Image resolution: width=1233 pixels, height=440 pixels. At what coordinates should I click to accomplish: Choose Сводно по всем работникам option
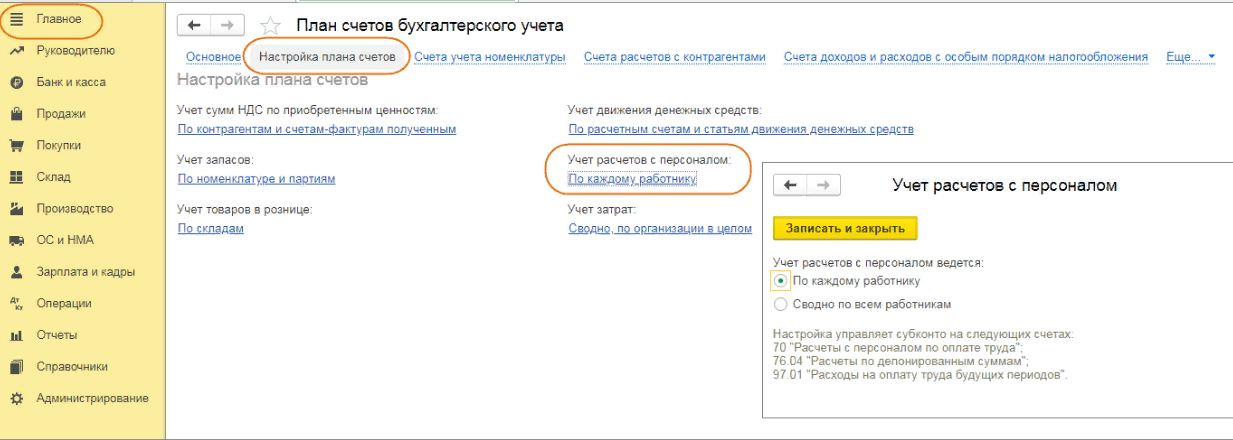(x=781, y=304)
